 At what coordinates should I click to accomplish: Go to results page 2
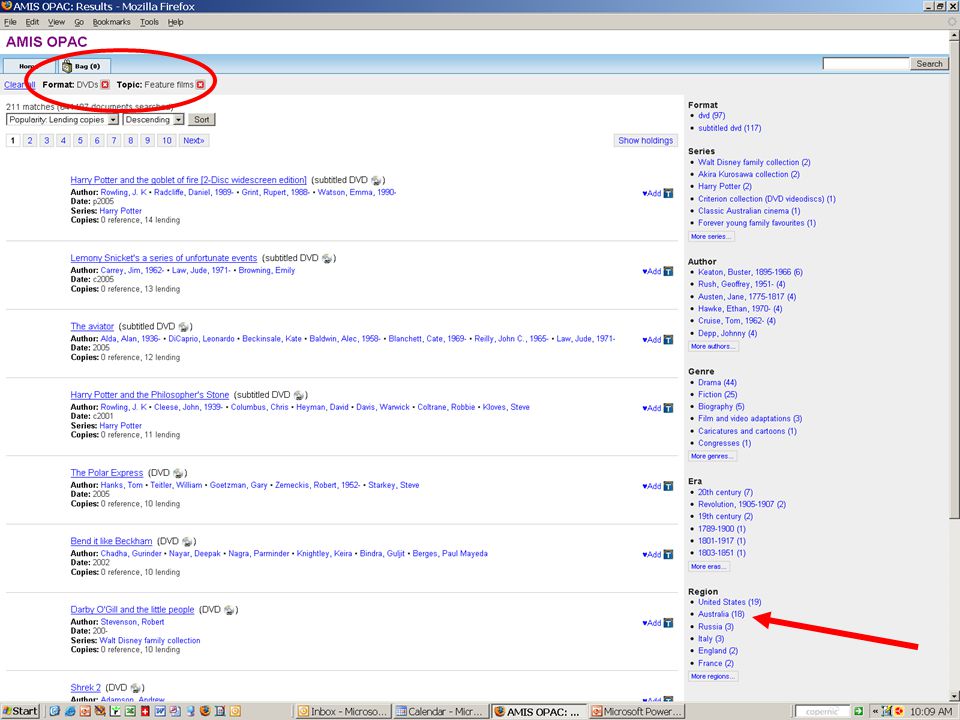[29, 140]
